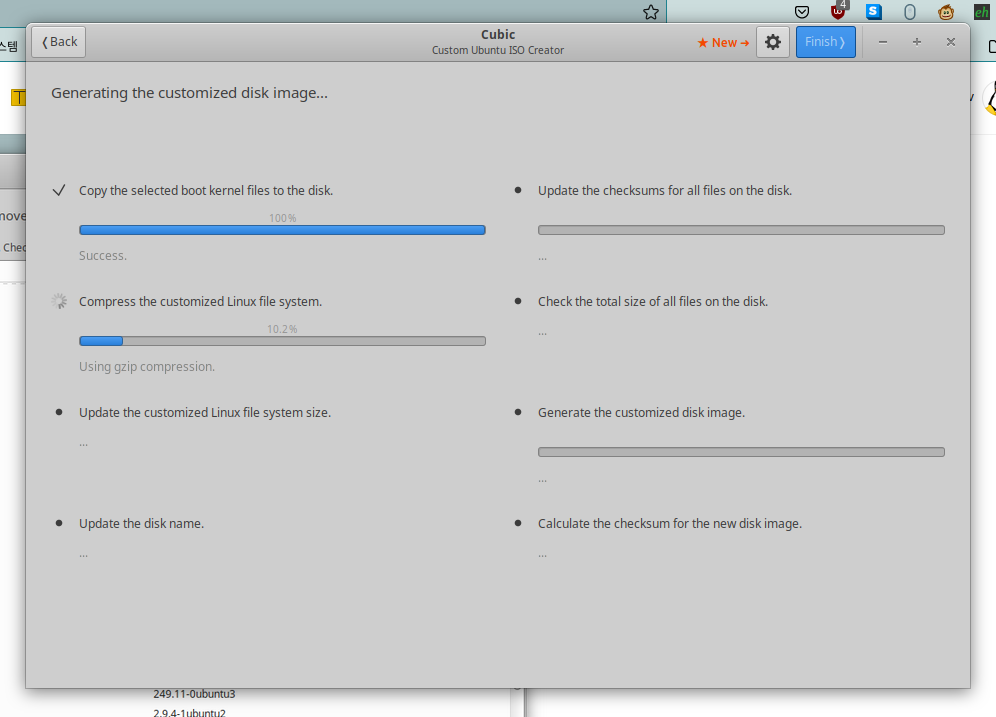Click 'Generate the customized disk image.' step
Screen dimensions: 996x717
641,413
